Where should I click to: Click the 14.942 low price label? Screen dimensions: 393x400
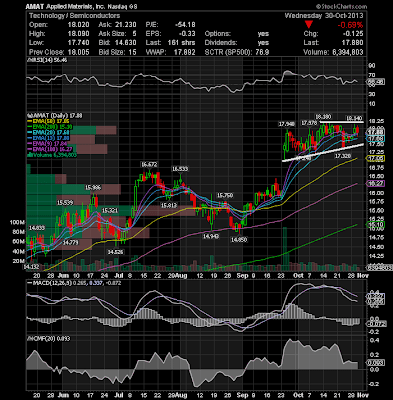pyautogui.click(x=211, y=236)
